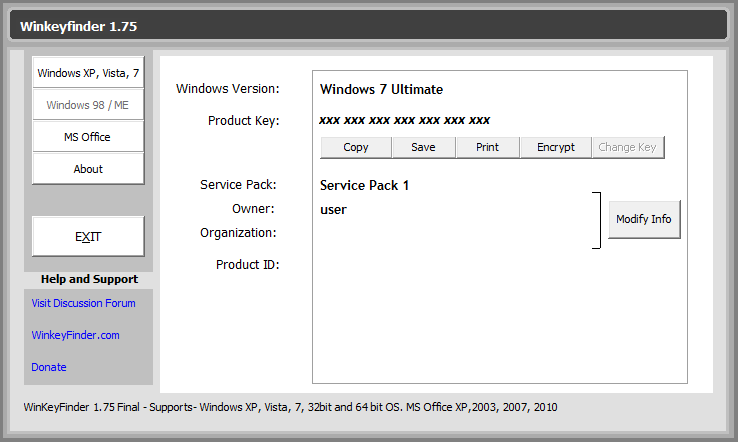Save the product key to file
The width and height of the screenshot is (738, 442).
422,147
